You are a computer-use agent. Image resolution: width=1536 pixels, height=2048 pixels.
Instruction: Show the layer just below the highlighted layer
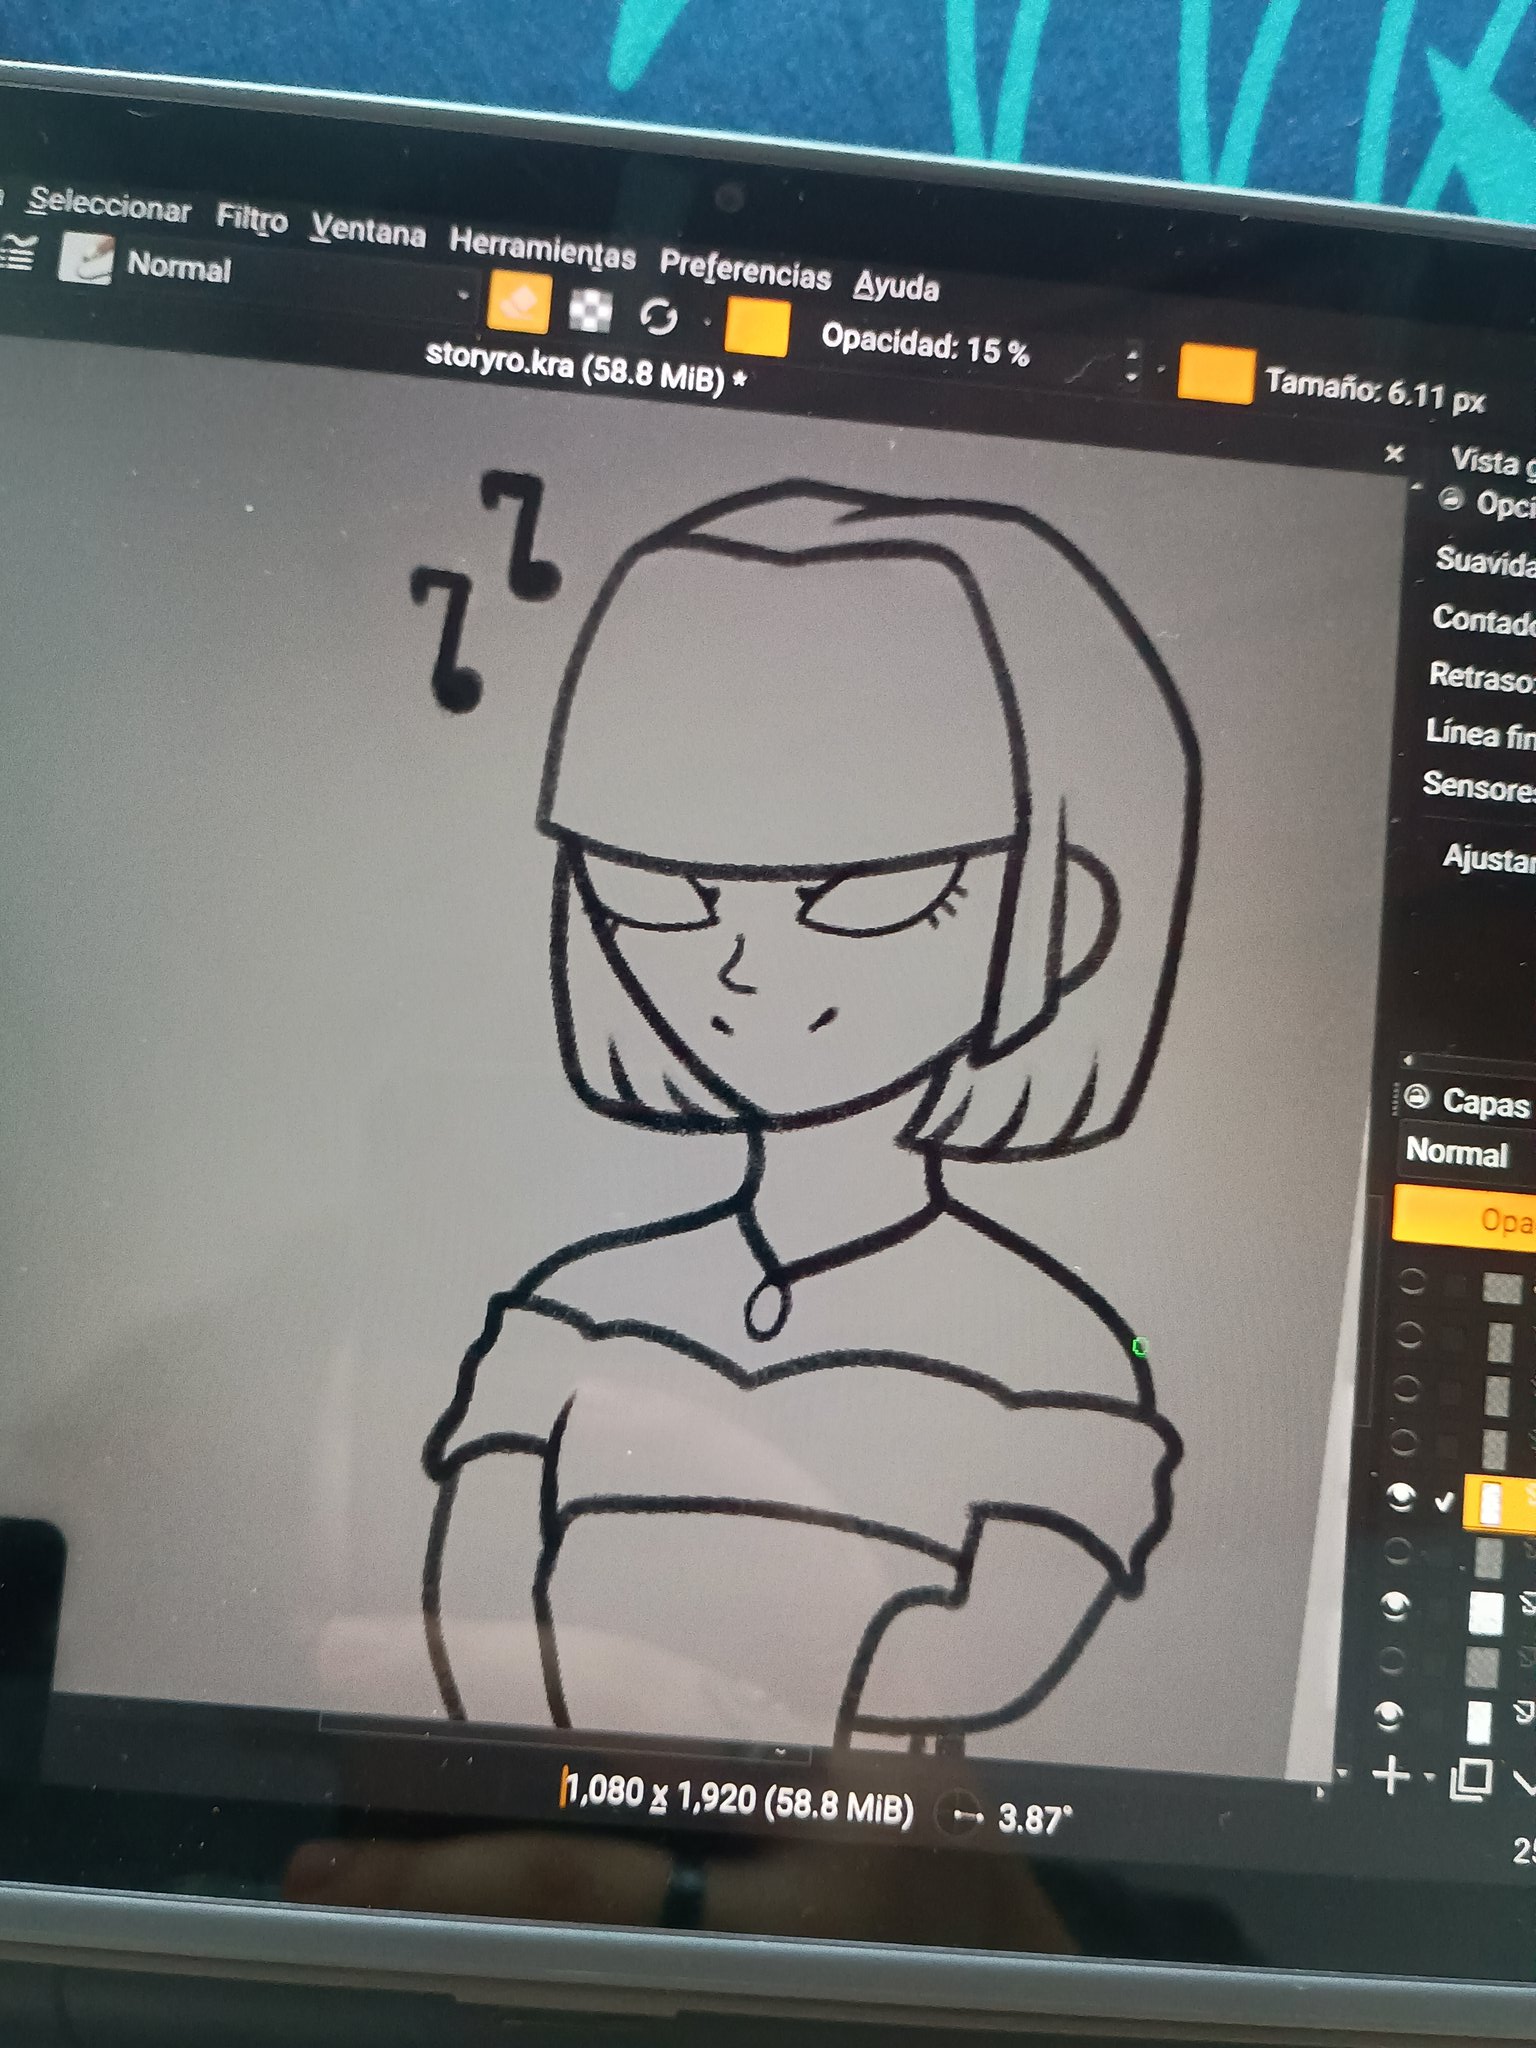[x=1398, y=1551]
